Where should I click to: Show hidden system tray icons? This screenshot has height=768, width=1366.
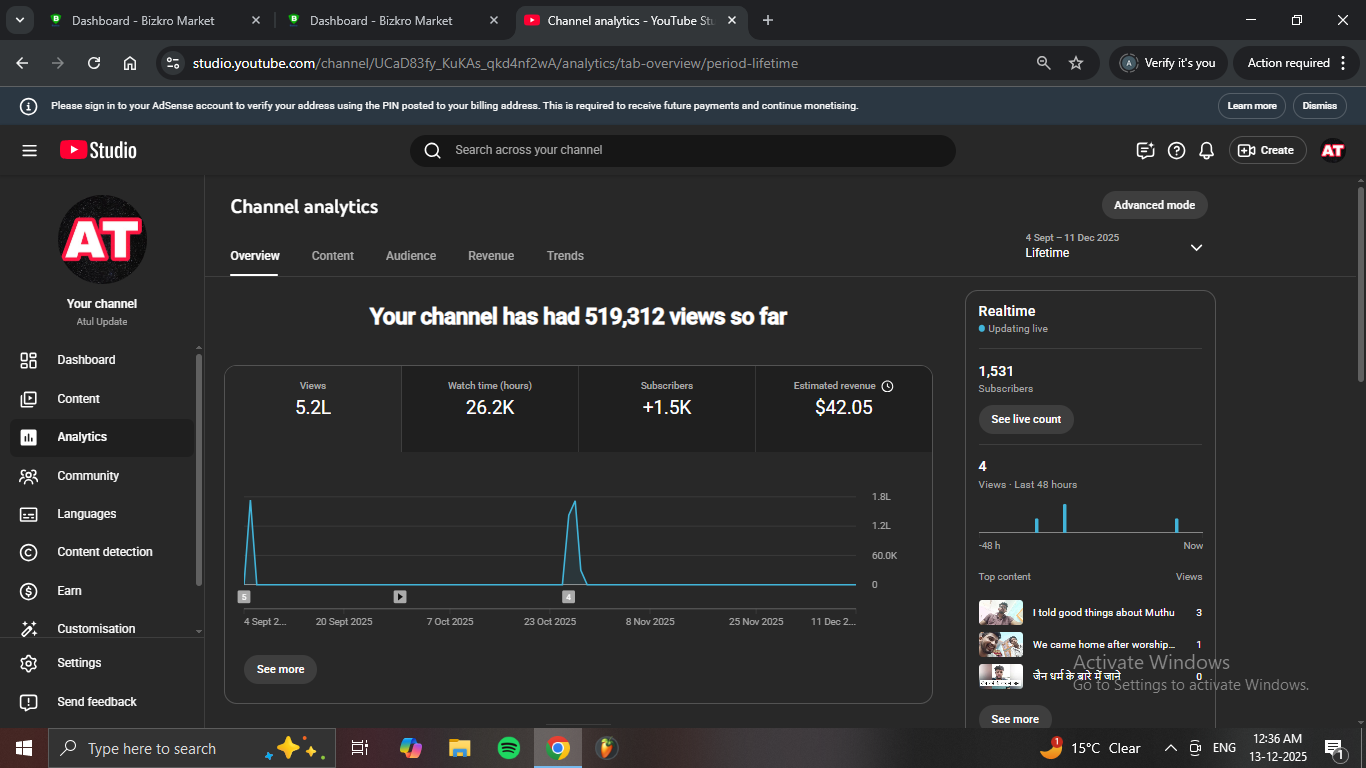[1170, 748]
